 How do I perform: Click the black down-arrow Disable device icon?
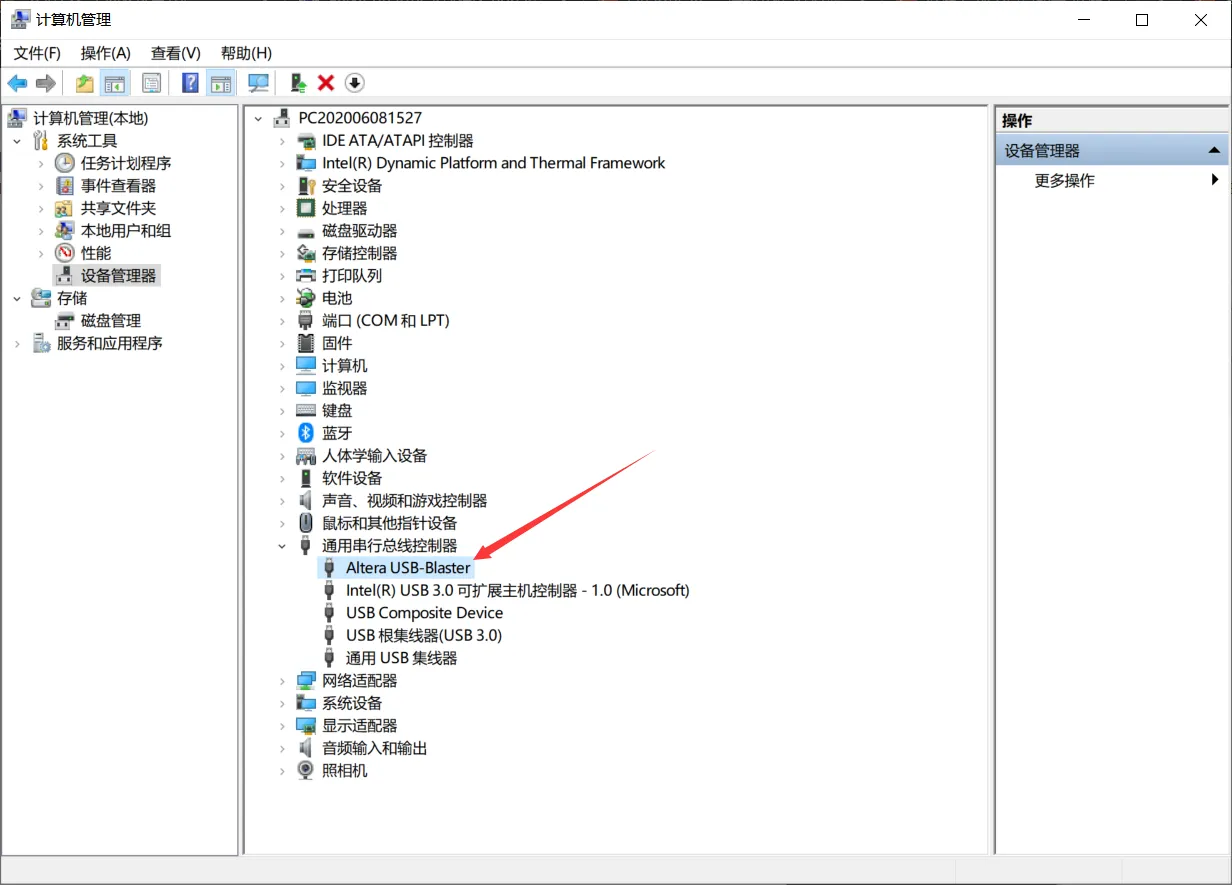[x=354, y=83]
